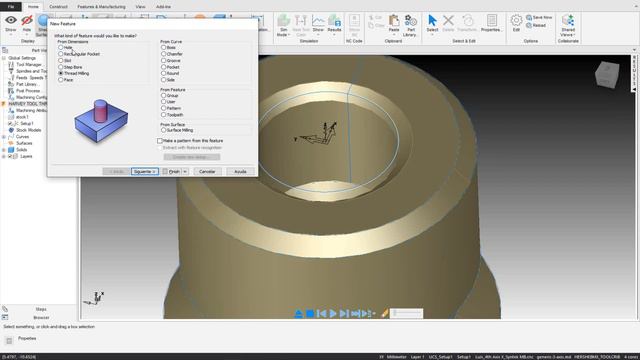This screenshot has height=360, width=640.
Task: Collapse the Global Settings tree node
Action: 4,58
